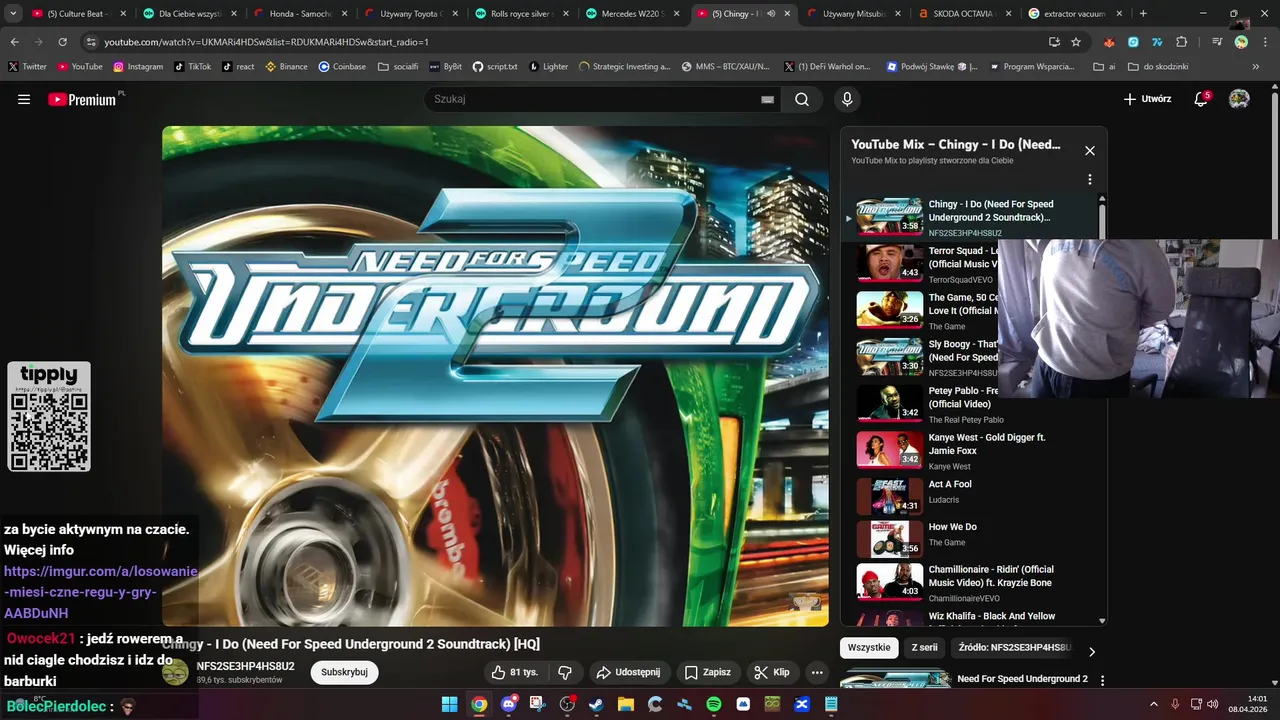Open the volume control in system tray

(x=1212, y=704)
